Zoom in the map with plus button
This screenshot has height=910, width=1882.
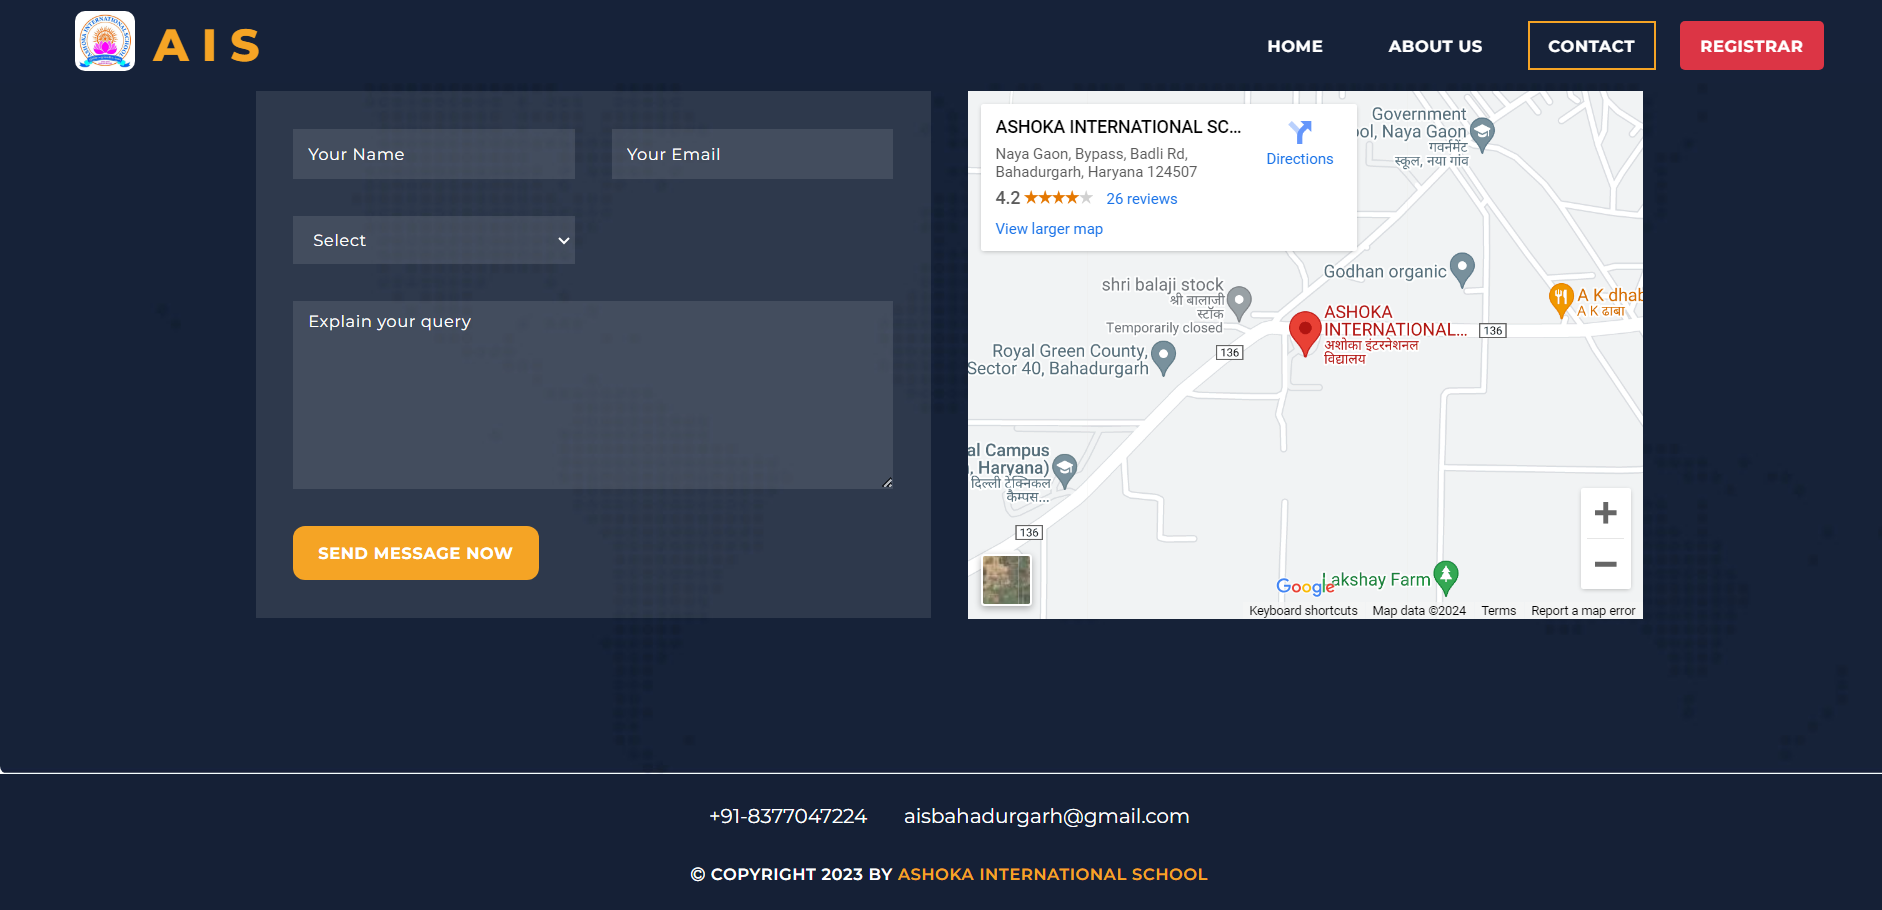(x=1605, y=513)
